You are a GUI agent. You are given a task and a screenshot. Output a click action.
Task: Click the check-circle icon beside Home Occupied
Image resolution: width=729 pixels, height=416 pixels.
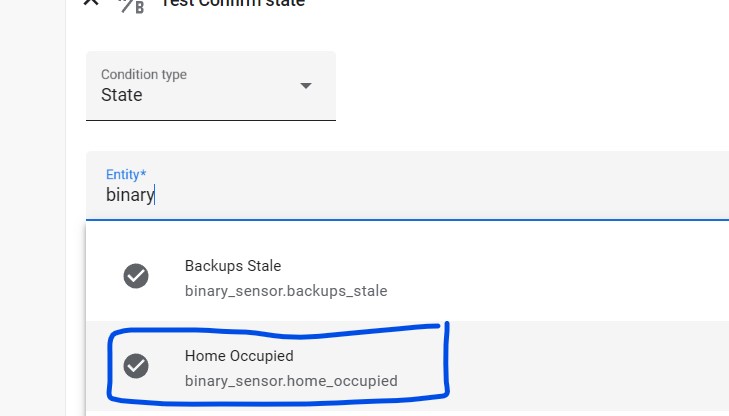[x=136, y=366]
